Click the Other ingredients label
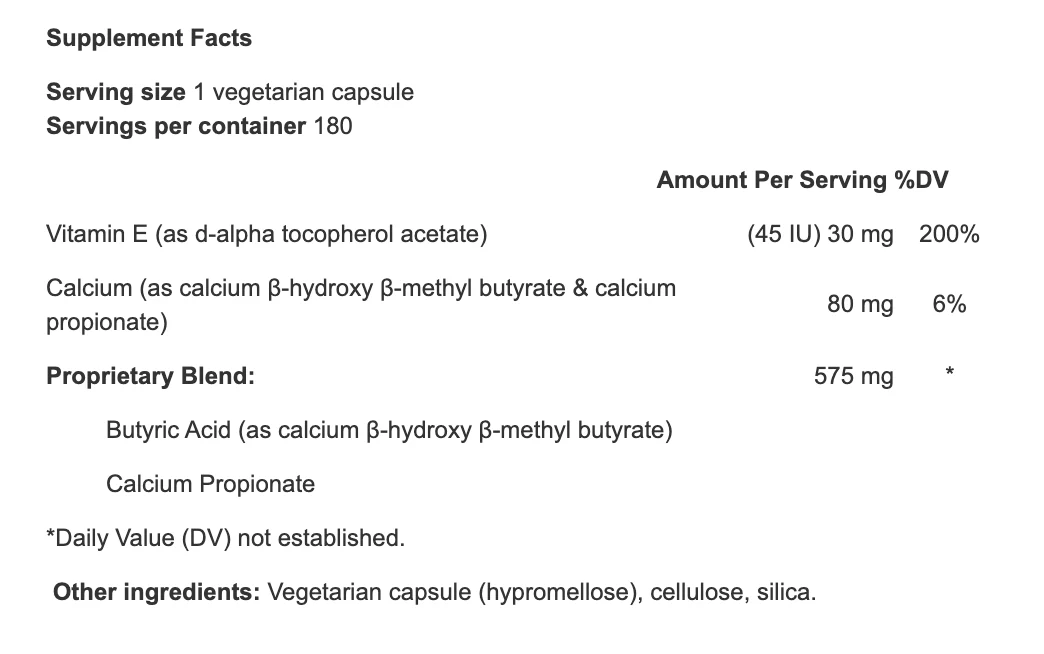 click(x=156, y=592)
